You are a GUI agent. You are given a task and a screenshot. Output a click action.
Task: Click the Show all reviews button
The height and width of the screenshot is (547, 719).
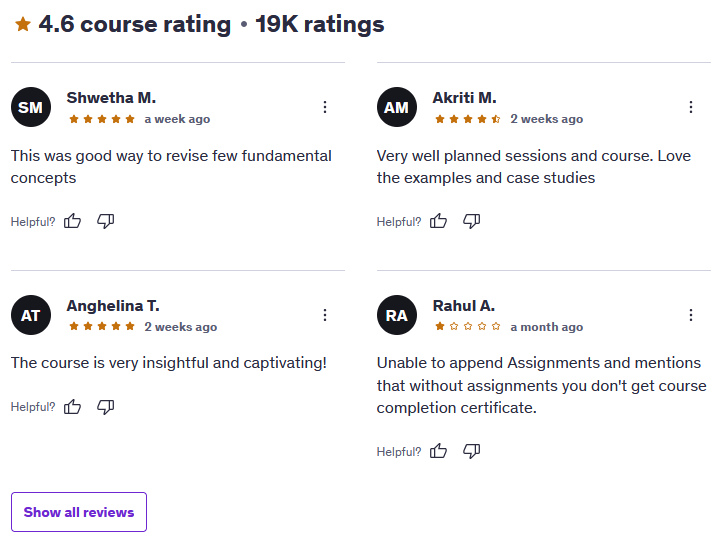point(79,512)
